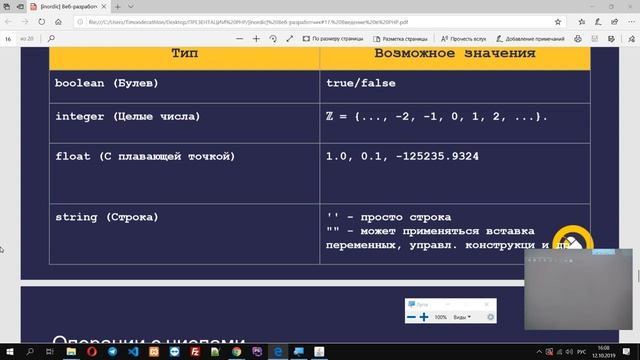The image size is (640, 360).
Task: Rotate the PDF page
Action: click(x=273, y=39)
